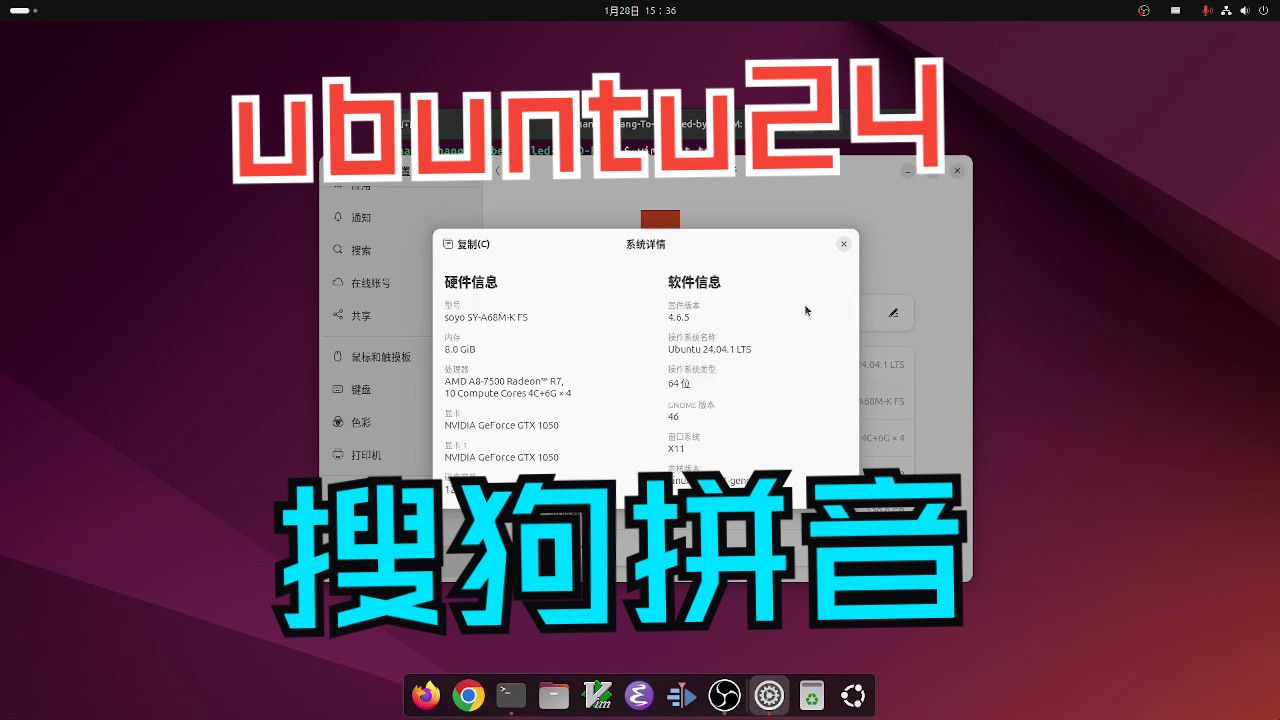Click the OS name Ubuntu 24.04.1 LTS in dialog
Screen dimensions: 1280x720
click(x=709, y=349)
